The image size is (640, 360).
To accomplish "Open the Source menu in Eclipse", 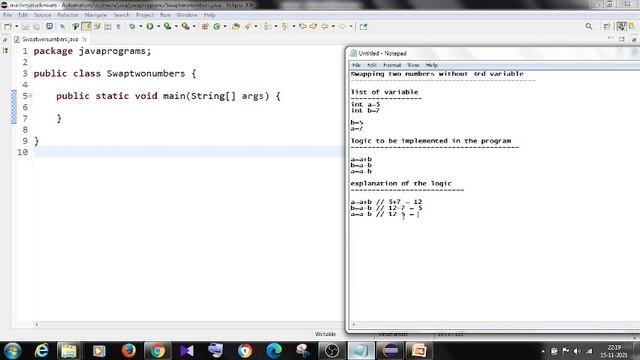I will pyautogui.click(x=42, y=15).
